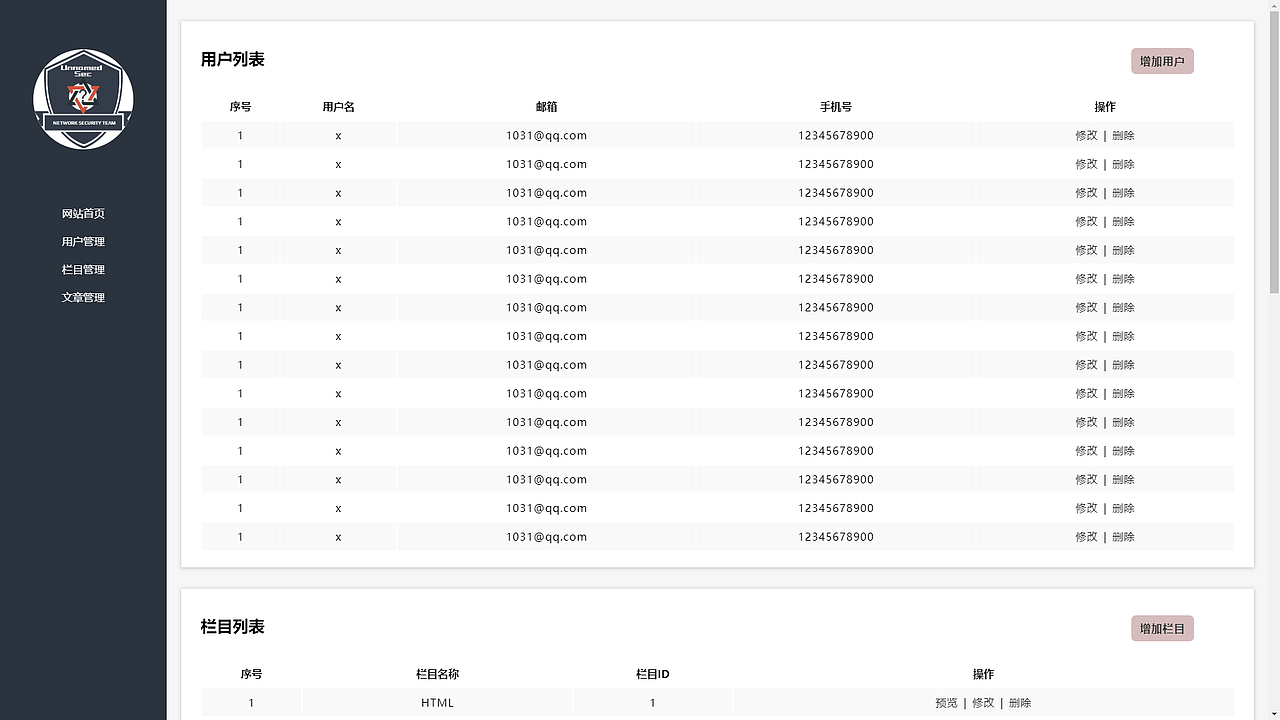Click the 邮箱 column header
The image size is (1280, 720).
(546, 107)
